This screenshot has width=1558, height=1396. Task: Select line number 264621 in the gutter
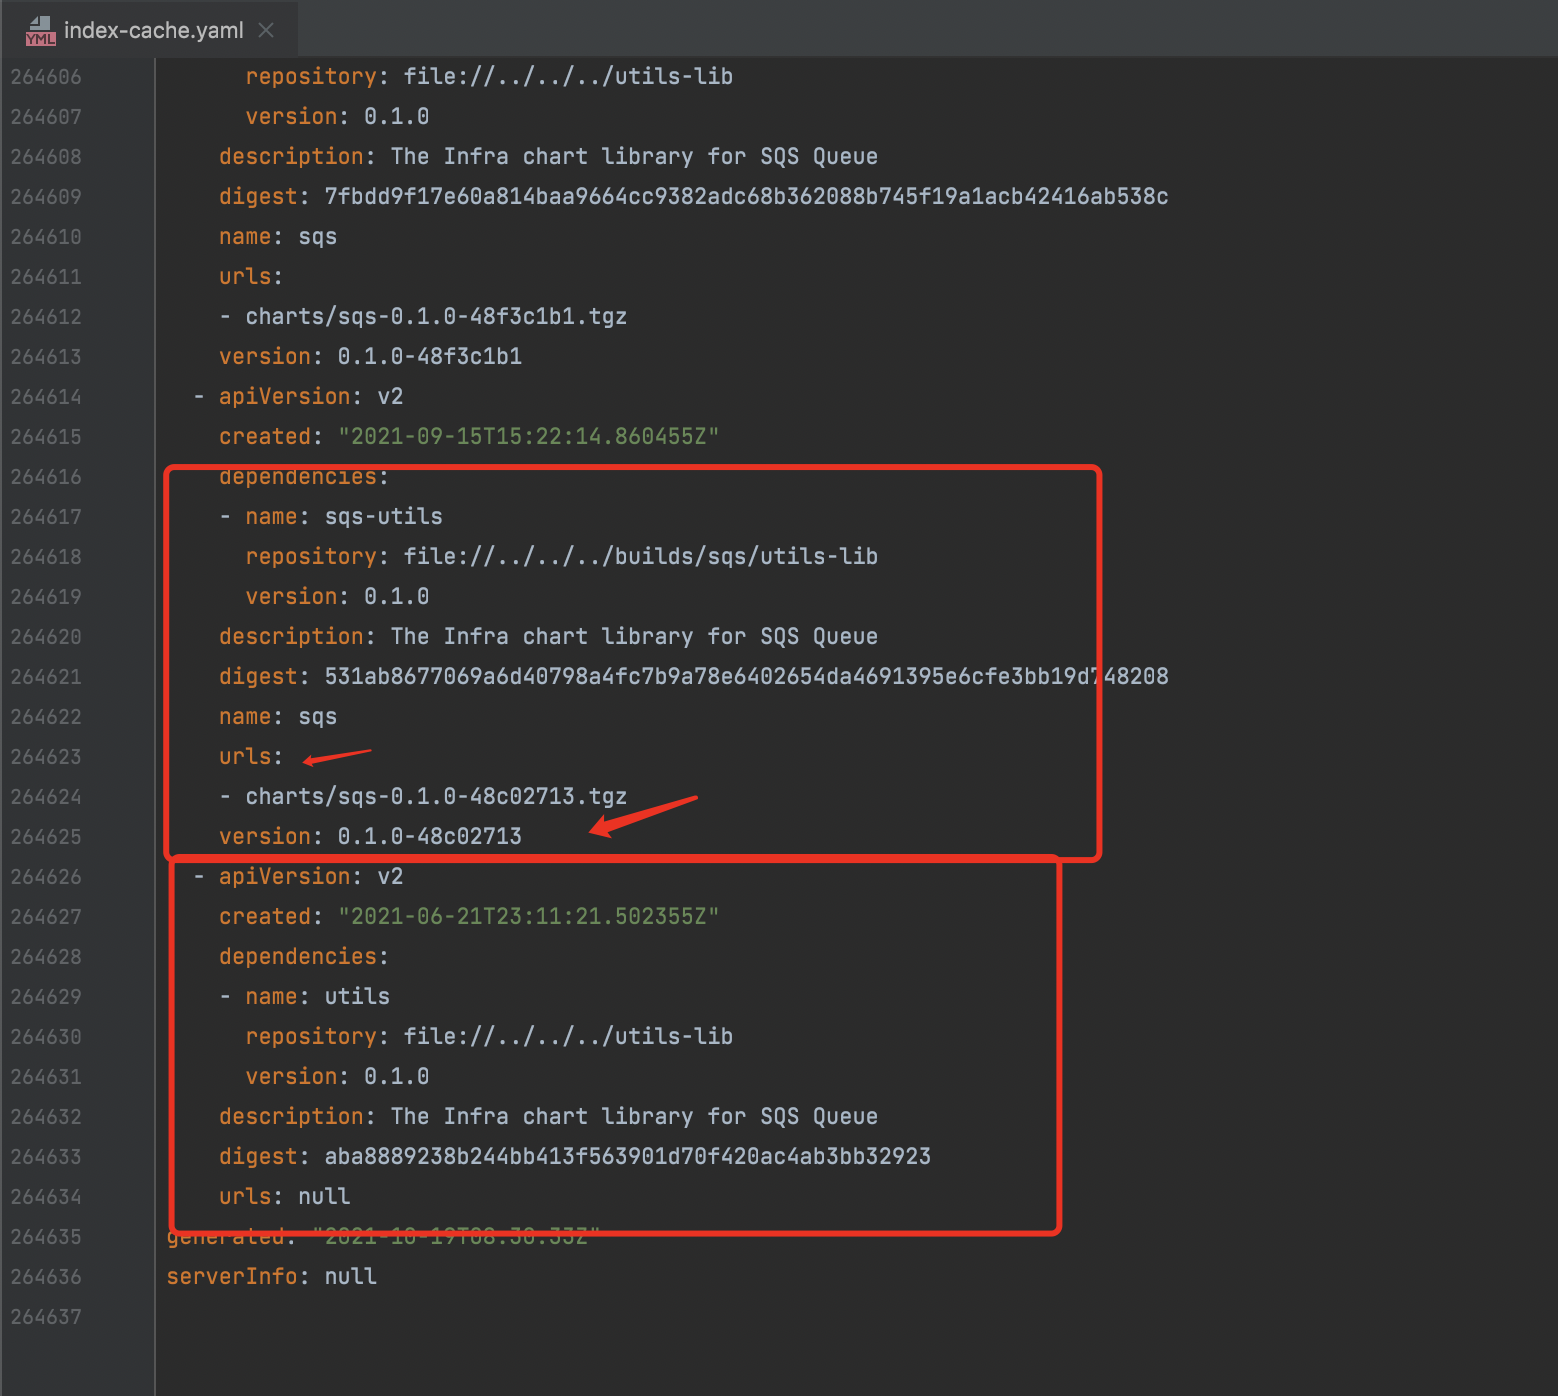pos(46,676)
